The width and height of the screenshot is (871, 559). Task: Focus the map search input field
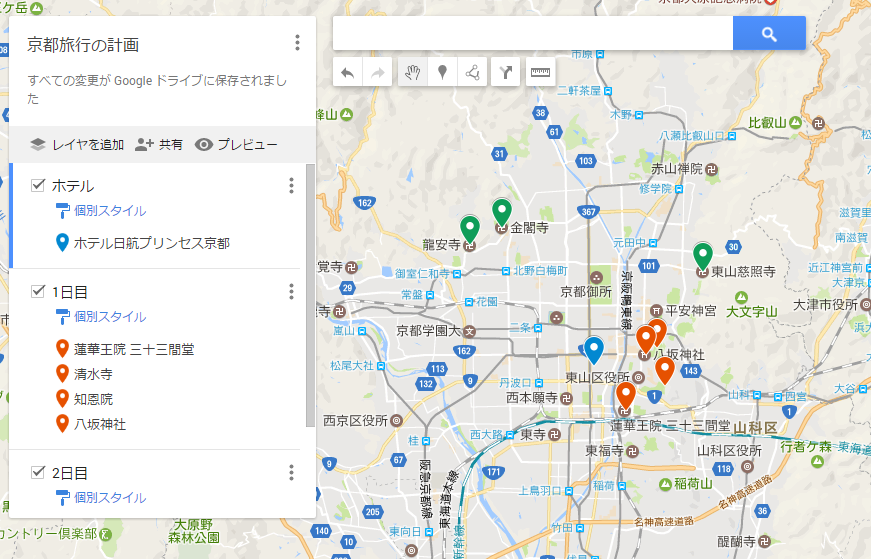pyautogui.click(x=533, y=33)
